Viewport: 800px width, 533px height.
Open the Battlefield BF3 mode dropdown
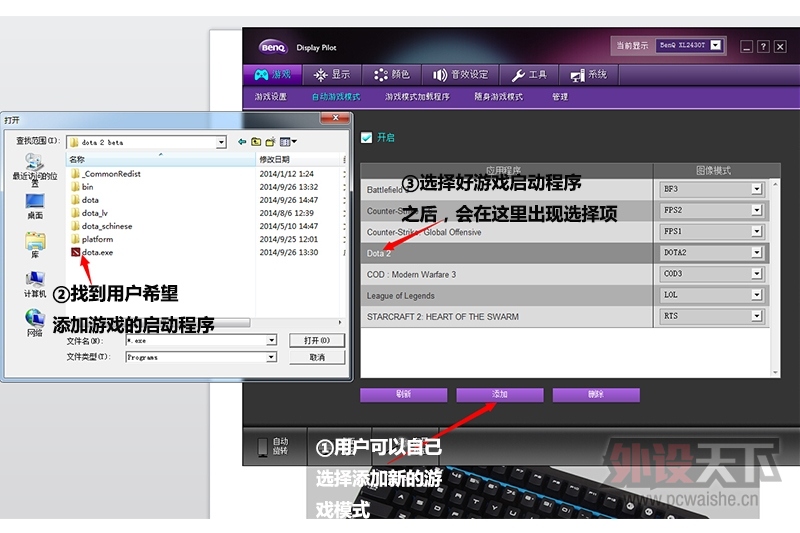click(756, 188)
